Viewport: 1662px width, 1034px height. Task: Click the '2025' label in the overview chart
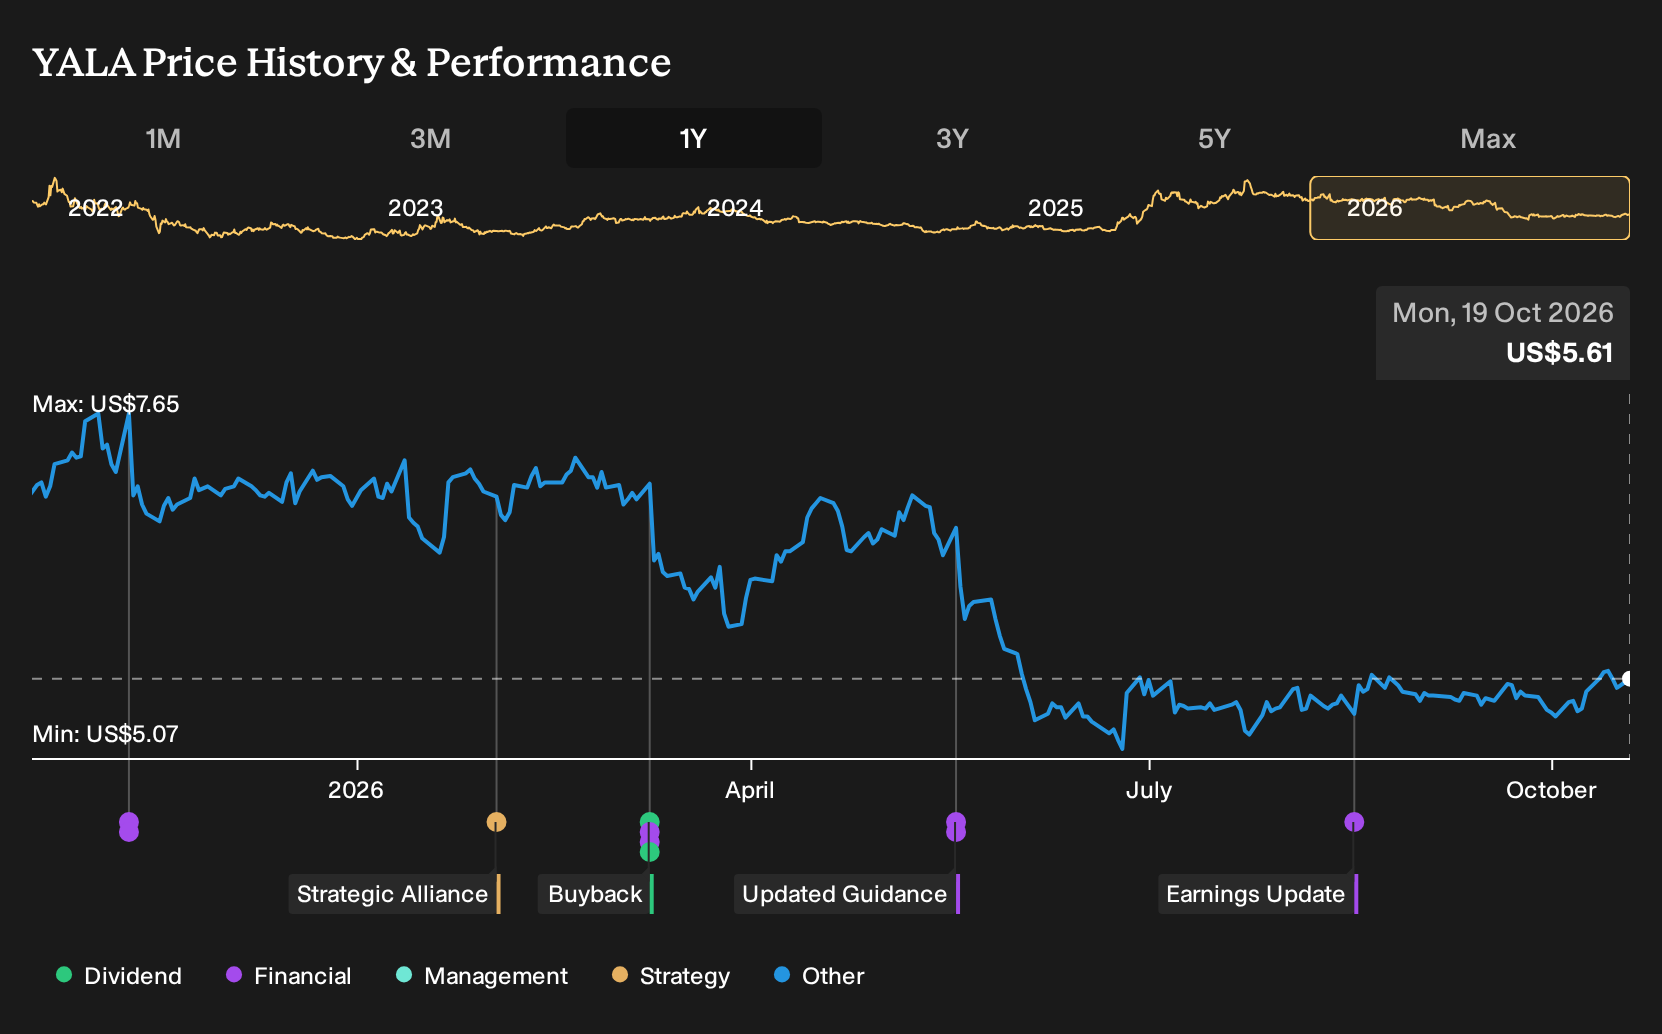point(1056,208)
